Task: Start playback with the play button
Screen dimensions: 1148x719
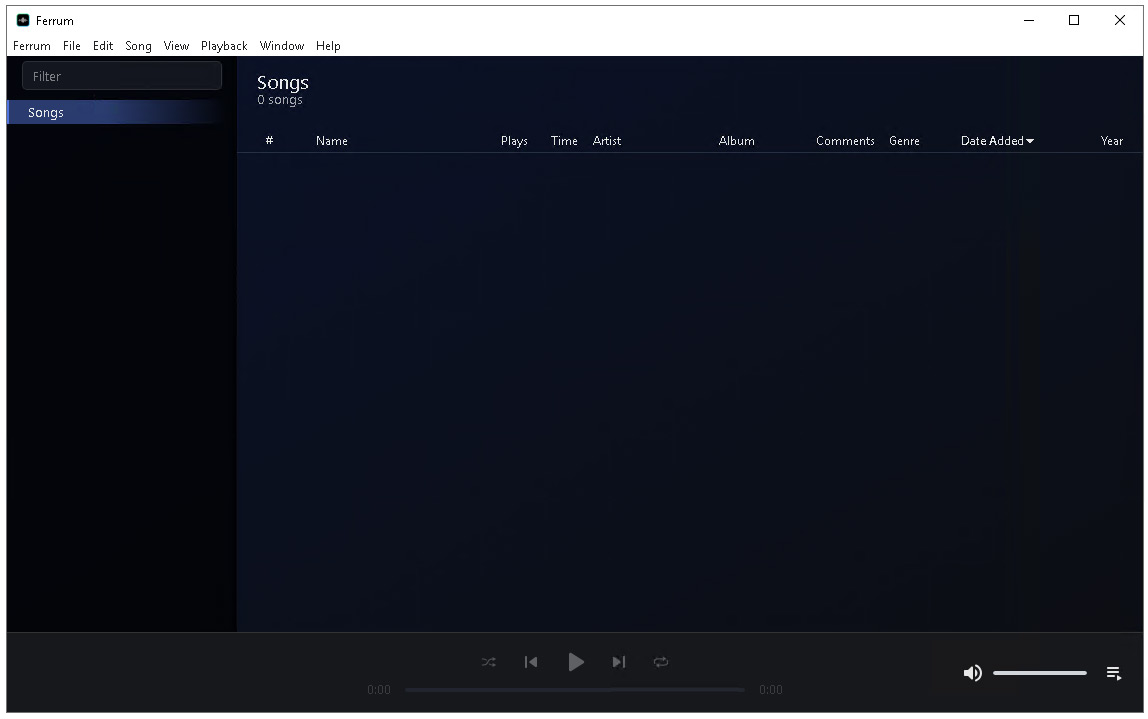Action: tap(576, 662)
